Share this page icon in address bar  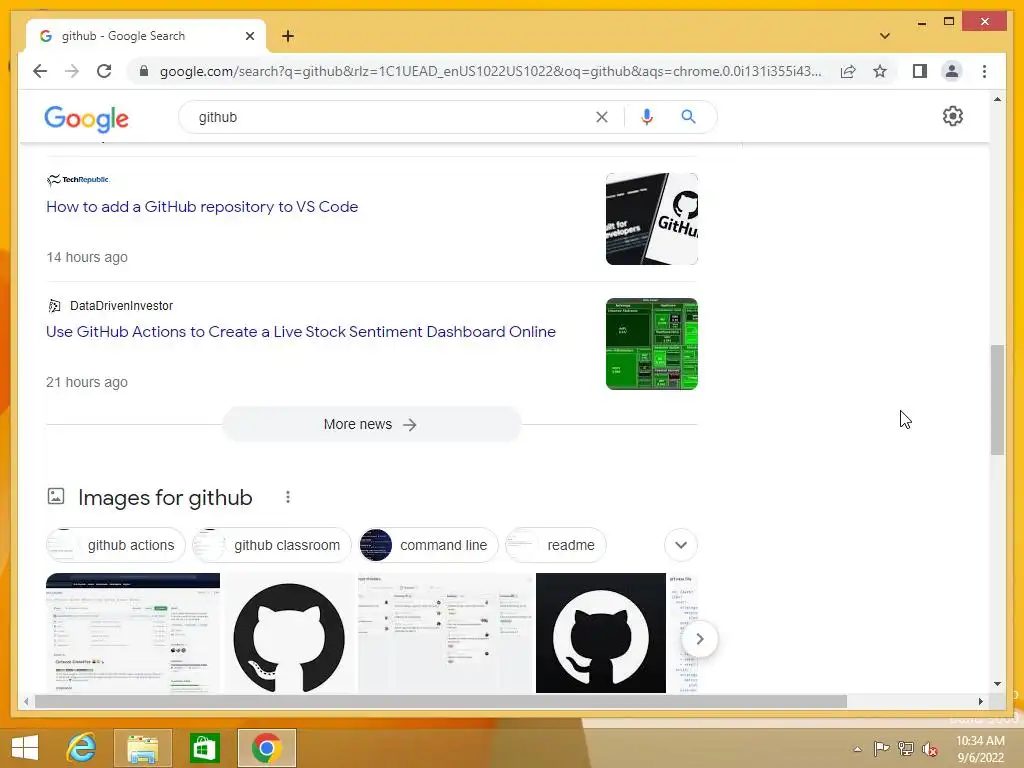click(x=848, y=71)
